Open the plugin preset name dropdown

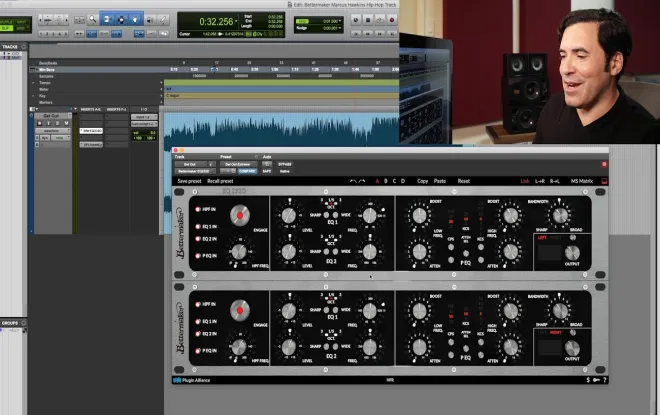[238, 164]
